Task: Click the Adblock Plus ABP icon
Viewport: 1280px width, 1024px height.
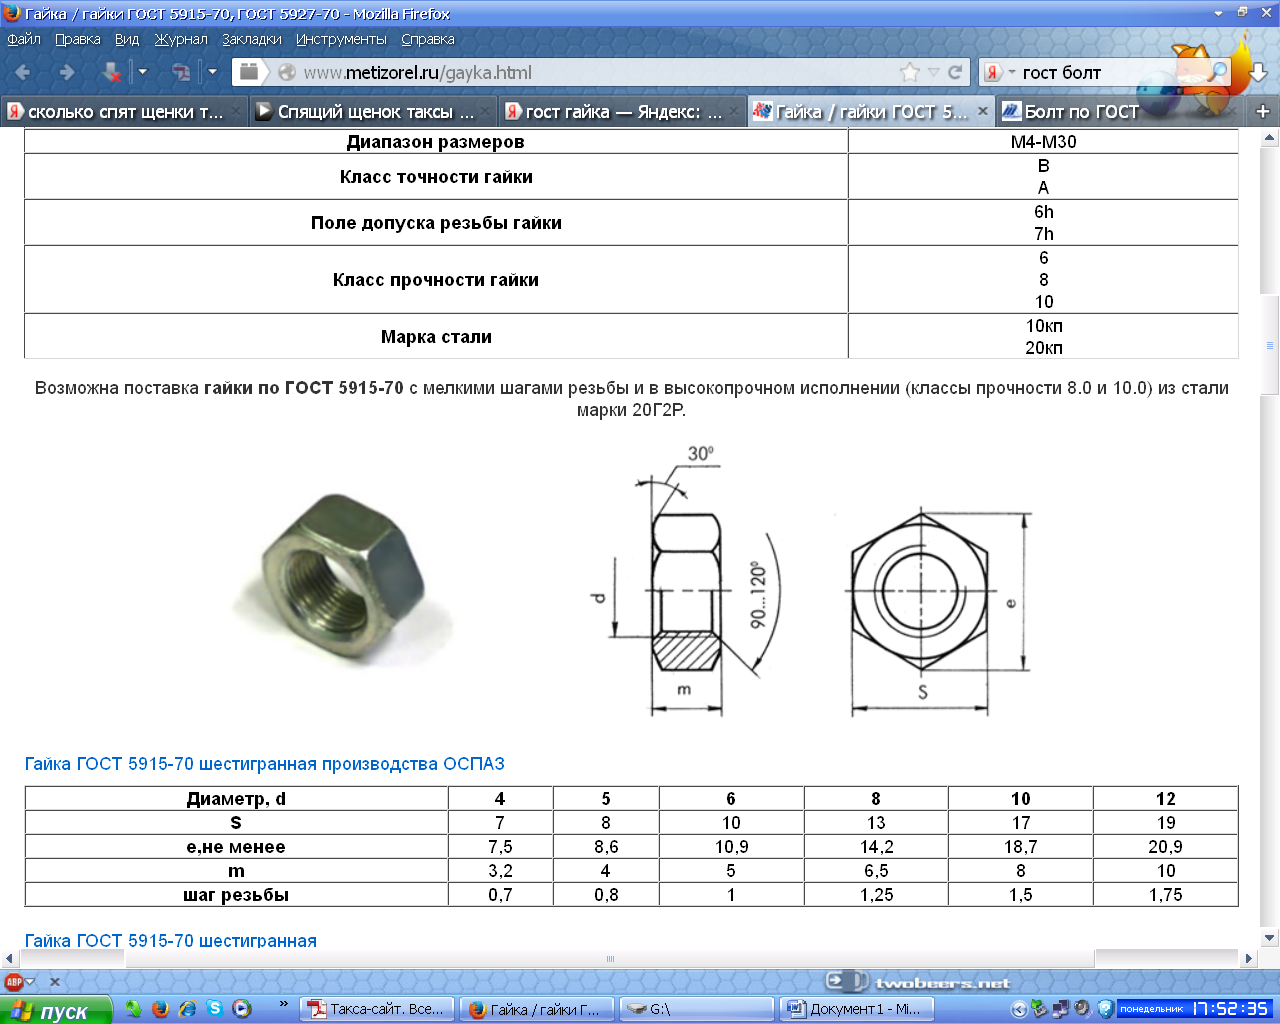Action: point(14,982)
